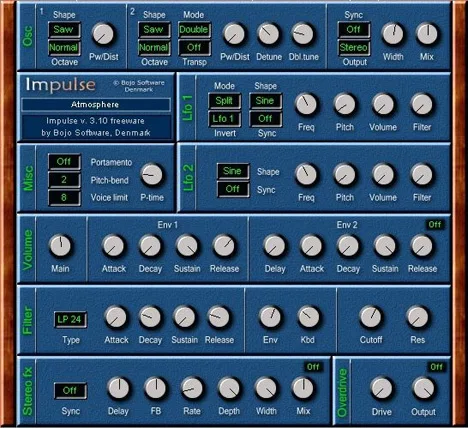
Task: Click the Filter Sustain knob
Action: [184, 317]
